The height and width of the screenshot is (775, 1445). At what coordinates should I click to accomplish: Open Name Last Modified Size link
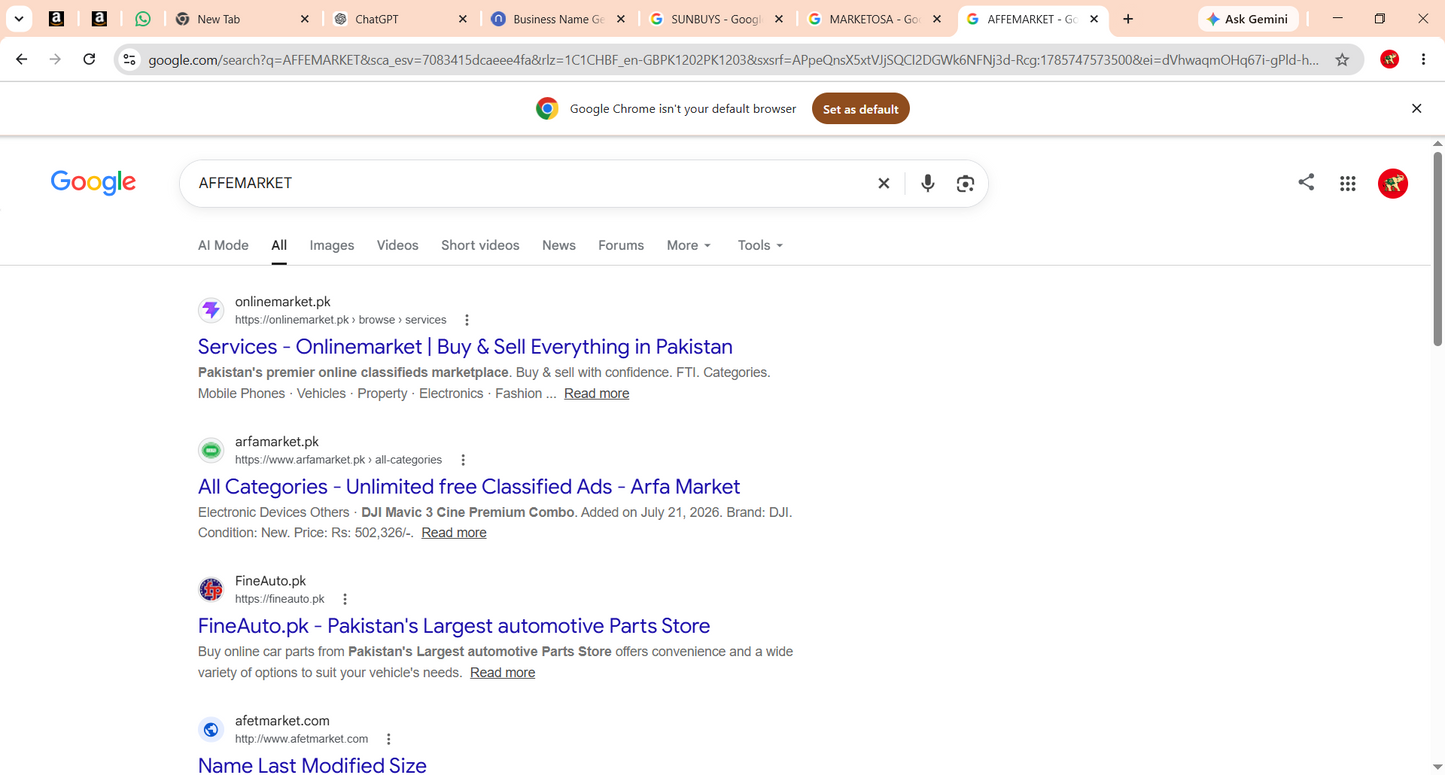(x=312, y=765)
